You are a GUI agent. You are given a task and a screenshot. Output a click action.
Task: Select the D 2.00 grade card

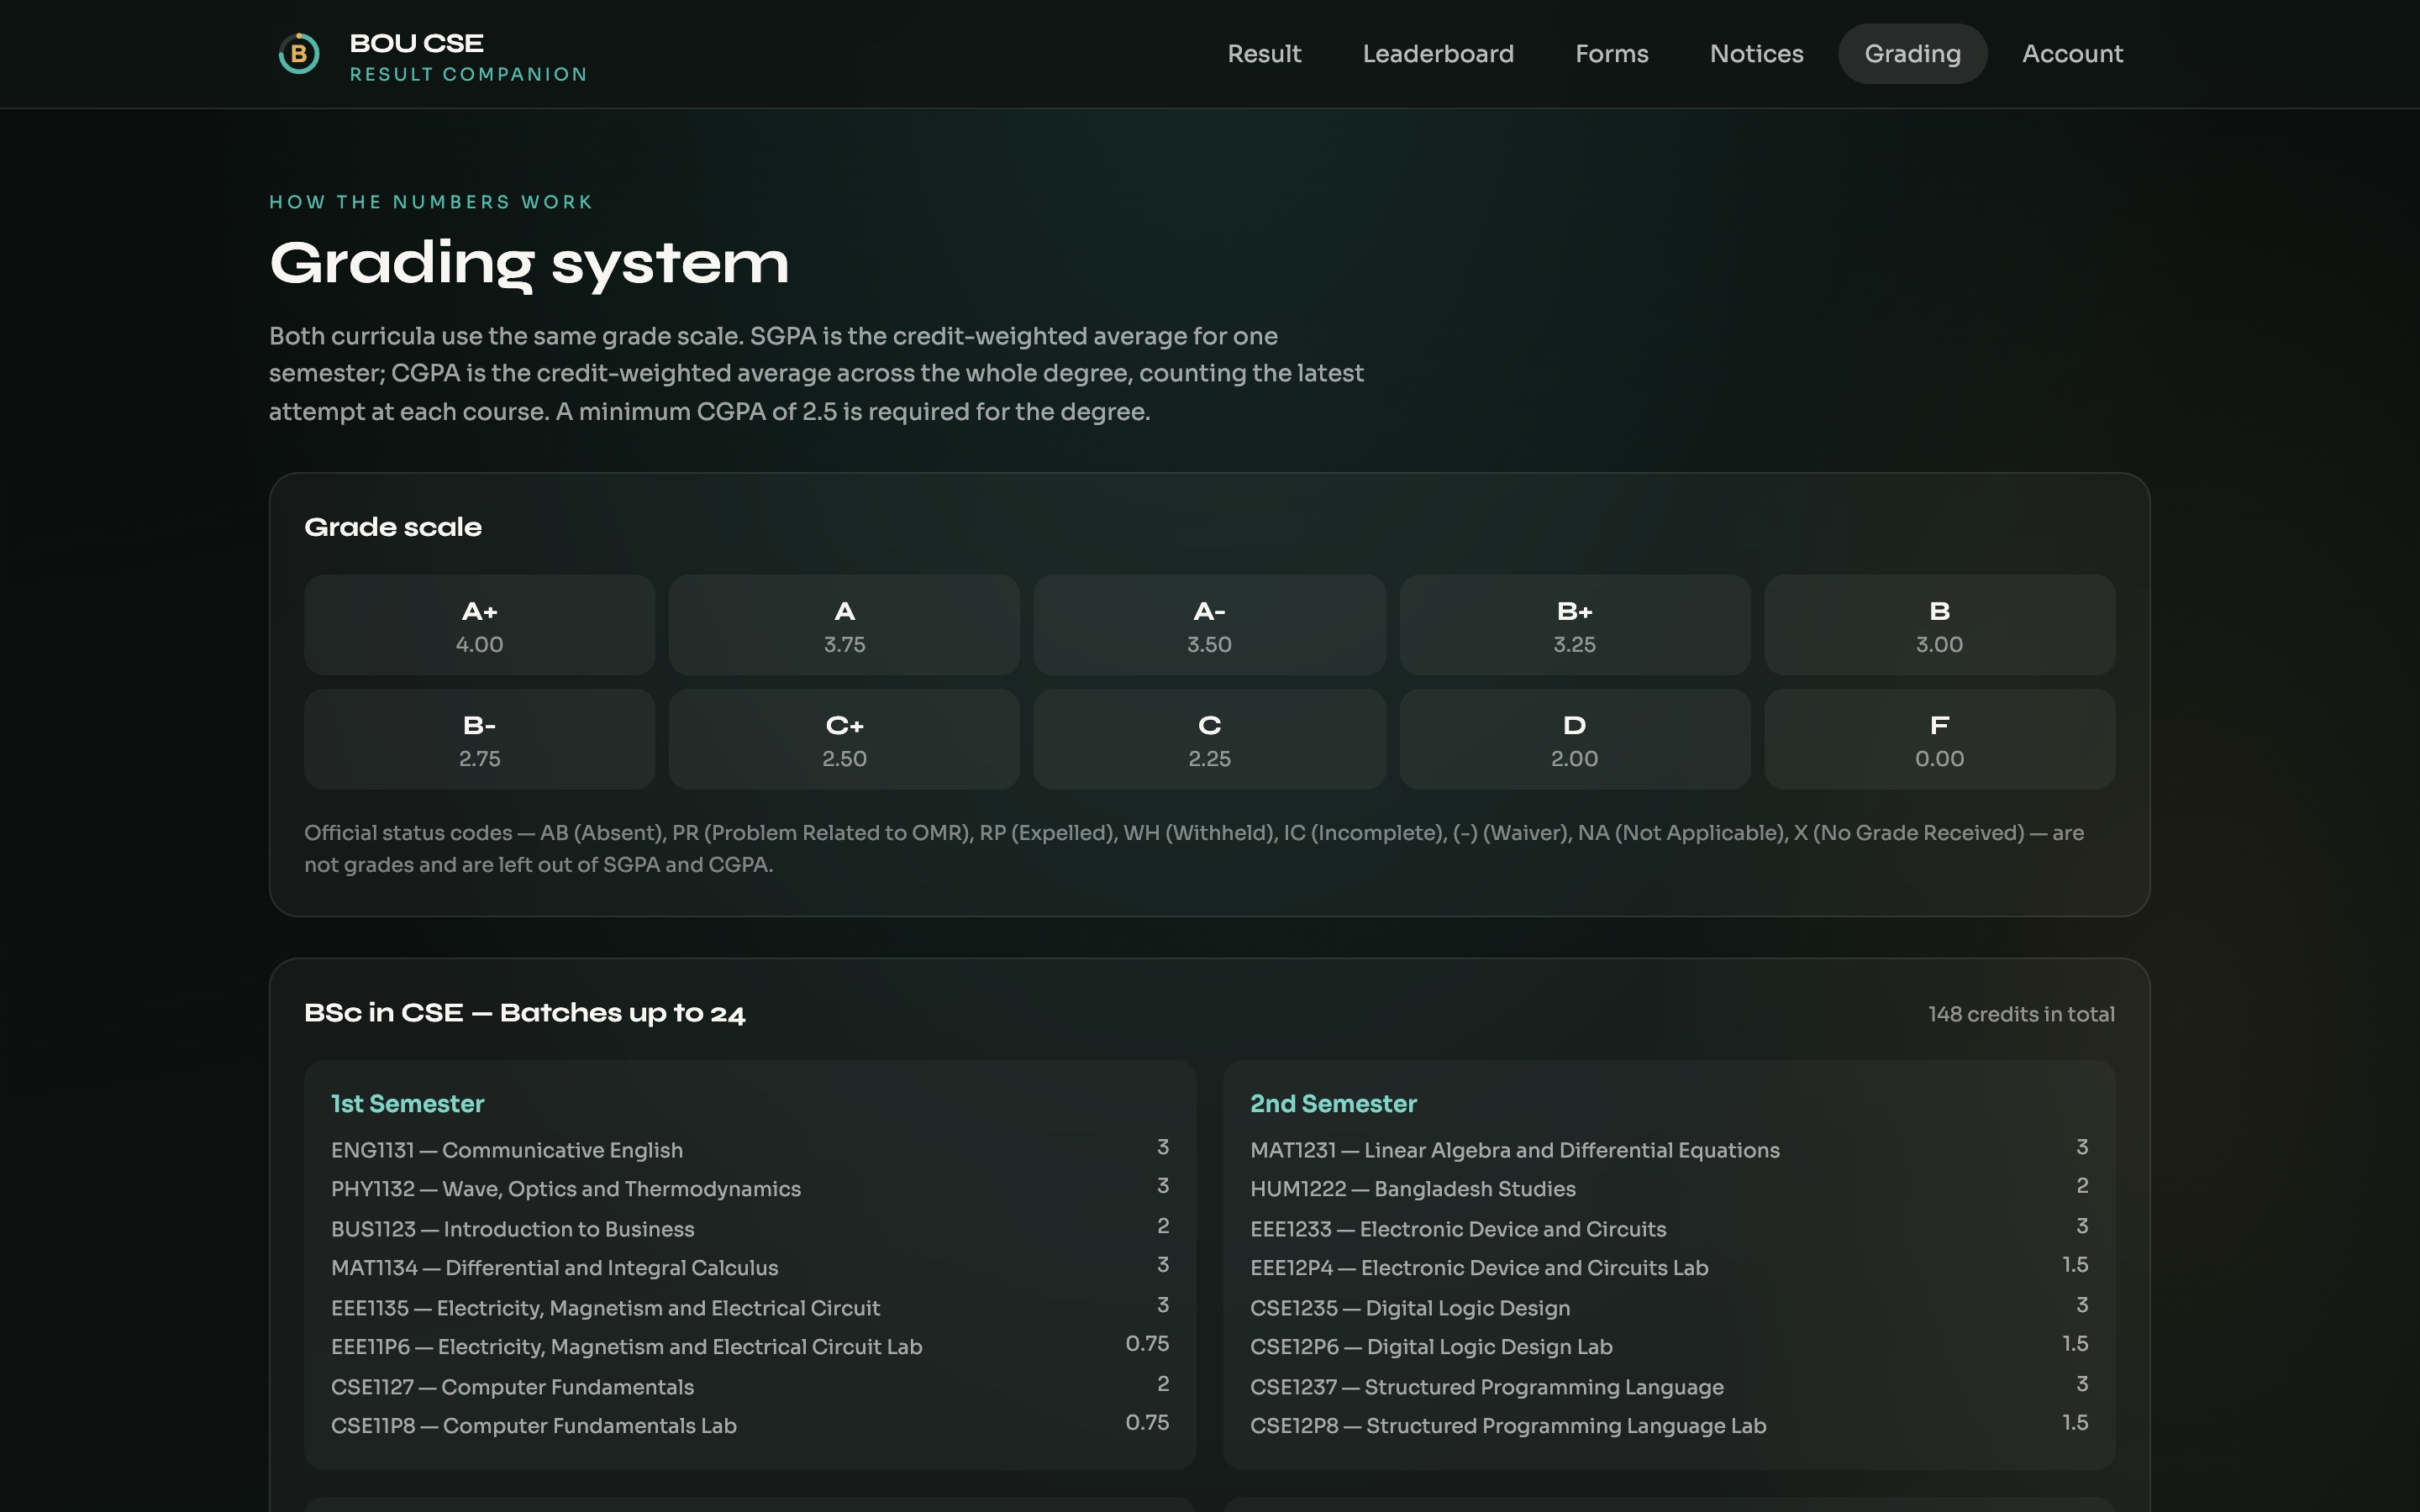coord(1574,739)
